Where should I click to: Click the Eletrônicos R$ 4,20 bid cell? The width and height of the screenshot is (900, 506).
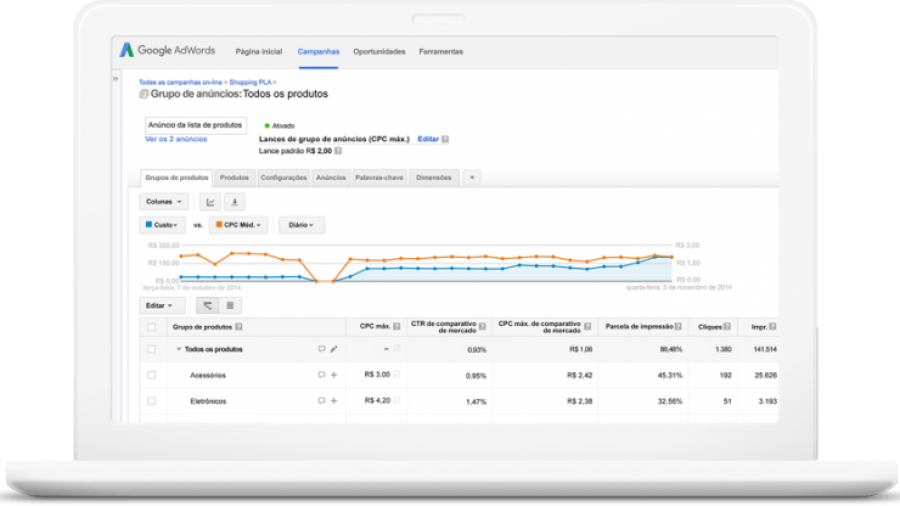coord(377,400)
